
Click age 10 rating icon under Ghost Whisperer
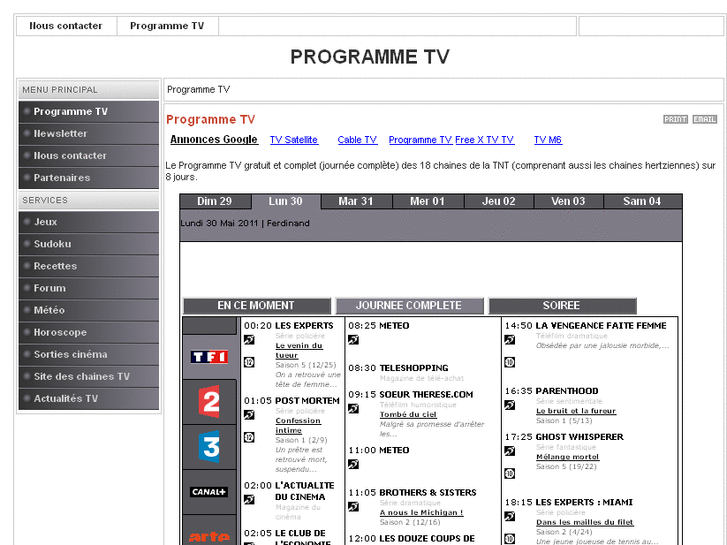click(510, 474)
